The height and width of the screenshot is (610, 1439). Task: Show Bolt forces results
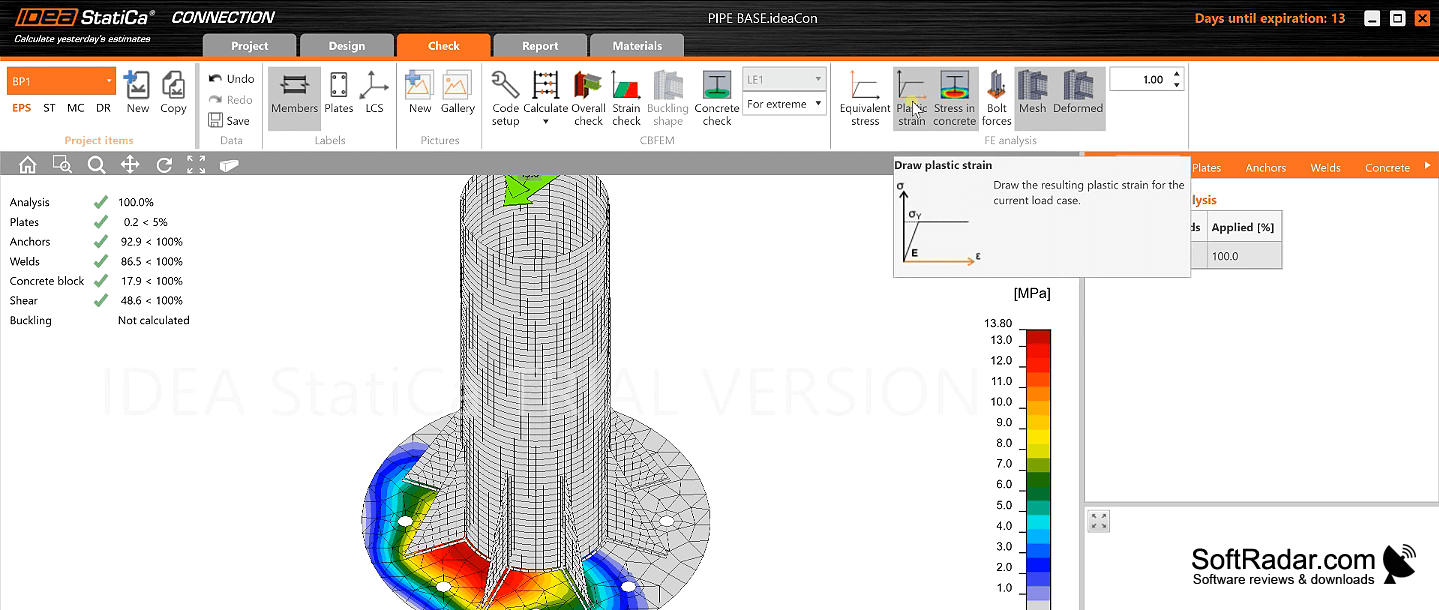[x=996, y=98]
